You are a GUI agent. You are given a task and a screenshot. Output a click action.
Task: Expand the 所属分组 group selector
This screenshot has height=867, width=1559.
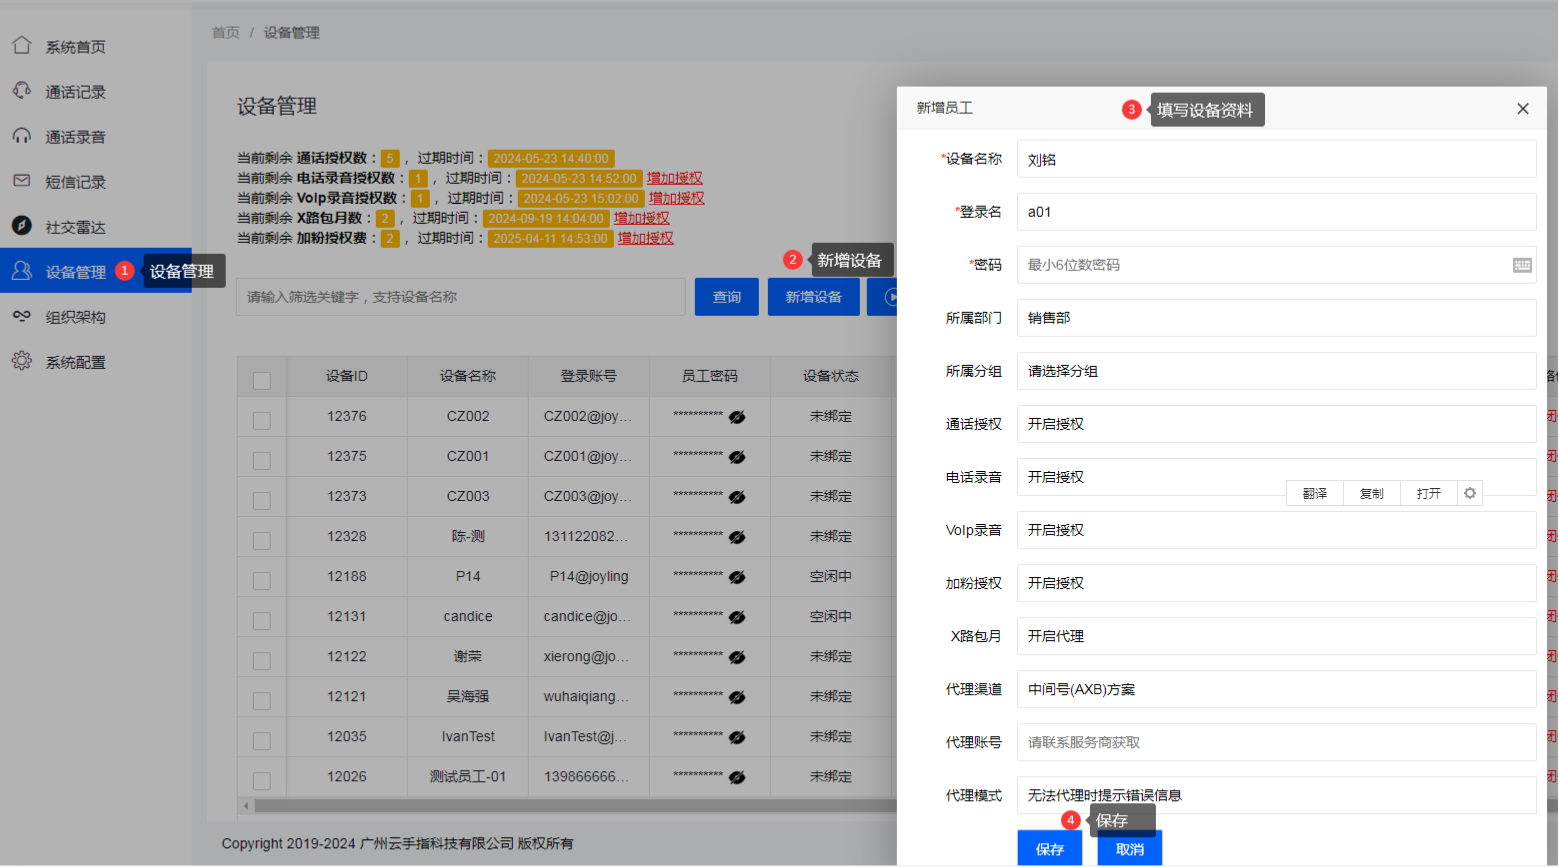point(1276,371)
